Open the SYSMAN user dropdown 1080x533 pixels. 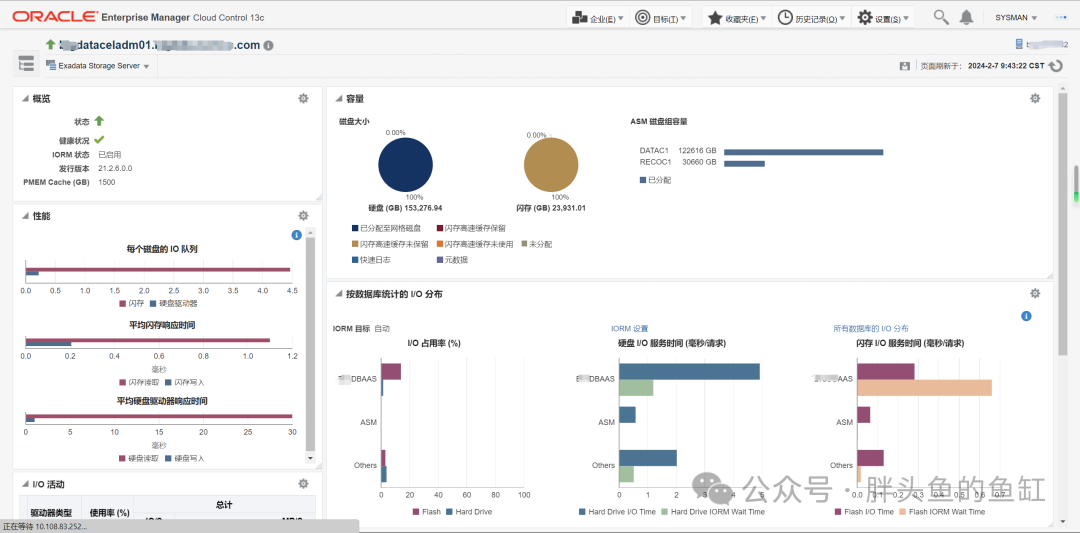pos(1017,18)
